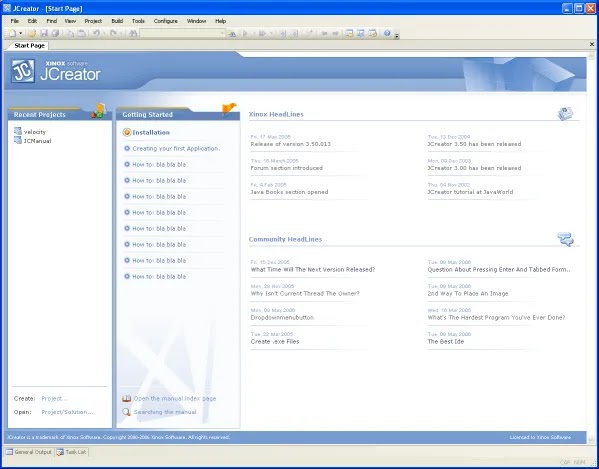Click Searching the manual link
Viewport: 599px width, 469px height.
[165, 412]
